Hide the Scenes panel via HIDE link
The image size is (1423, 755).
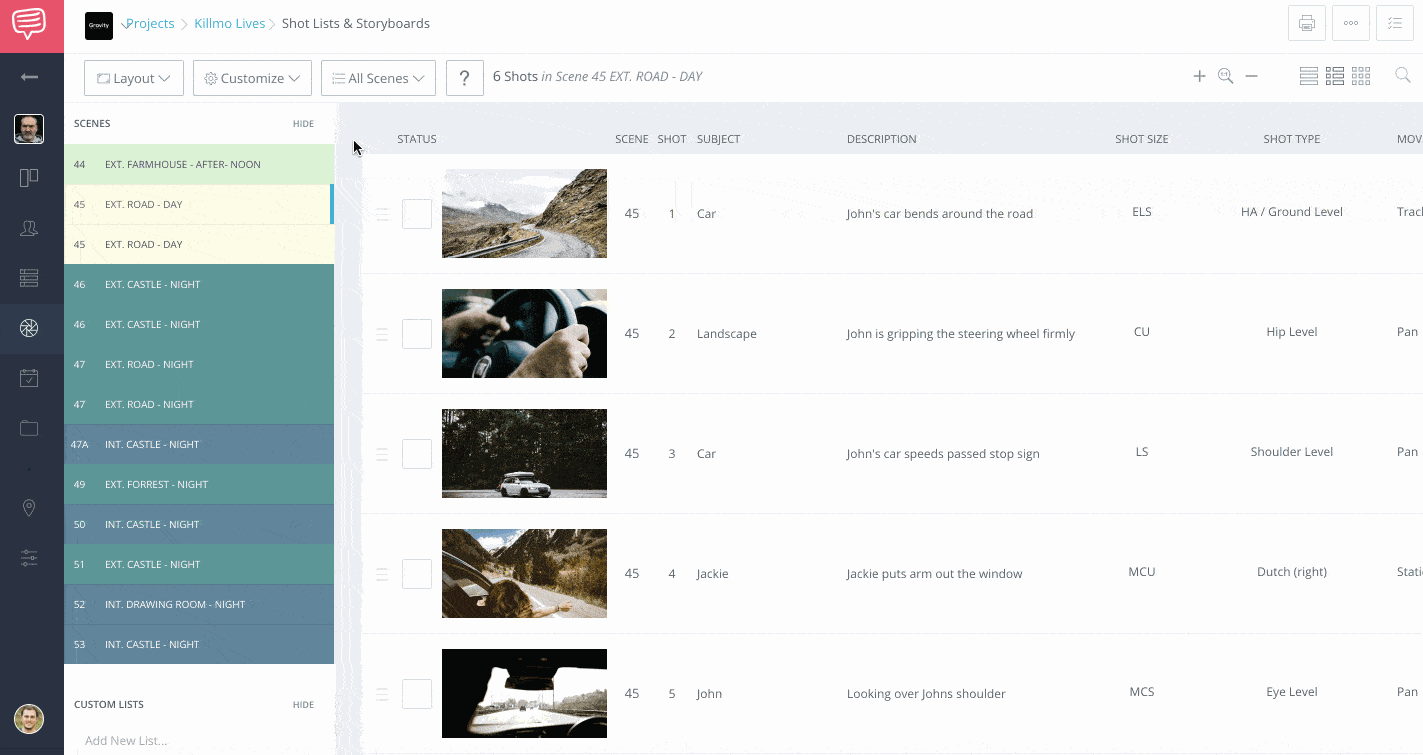pyautogui.click(x=303, y=123)
